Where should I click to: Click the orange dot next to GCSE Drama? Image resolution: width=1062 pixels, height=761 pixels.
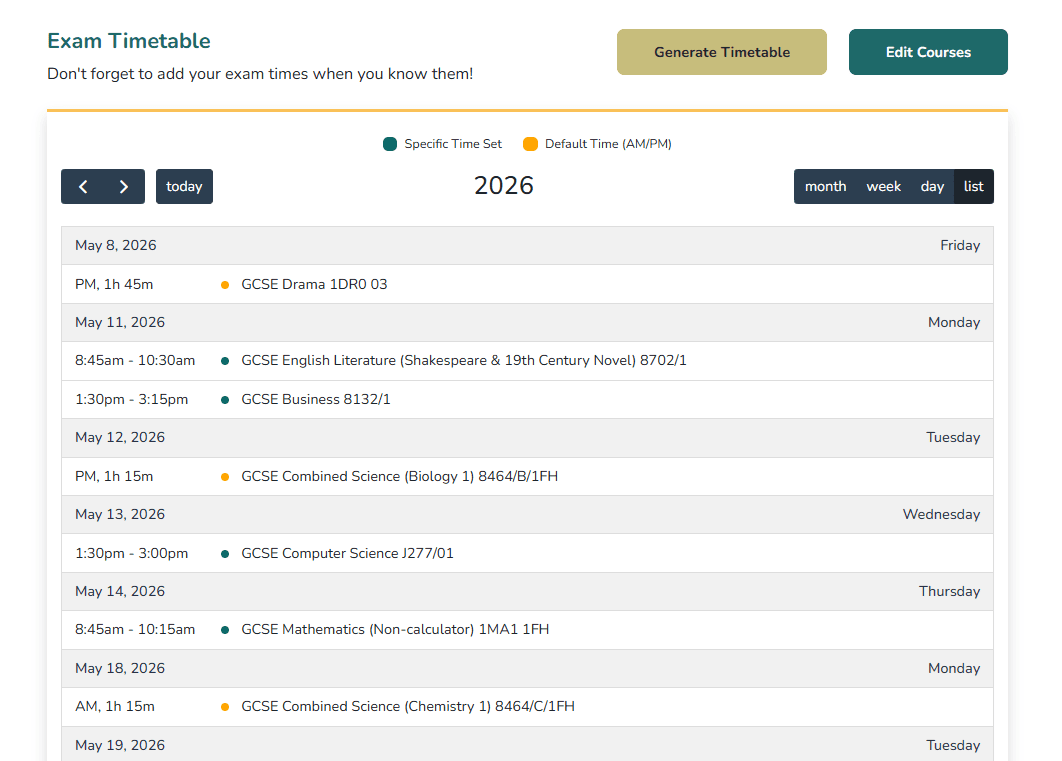[225, 284]
